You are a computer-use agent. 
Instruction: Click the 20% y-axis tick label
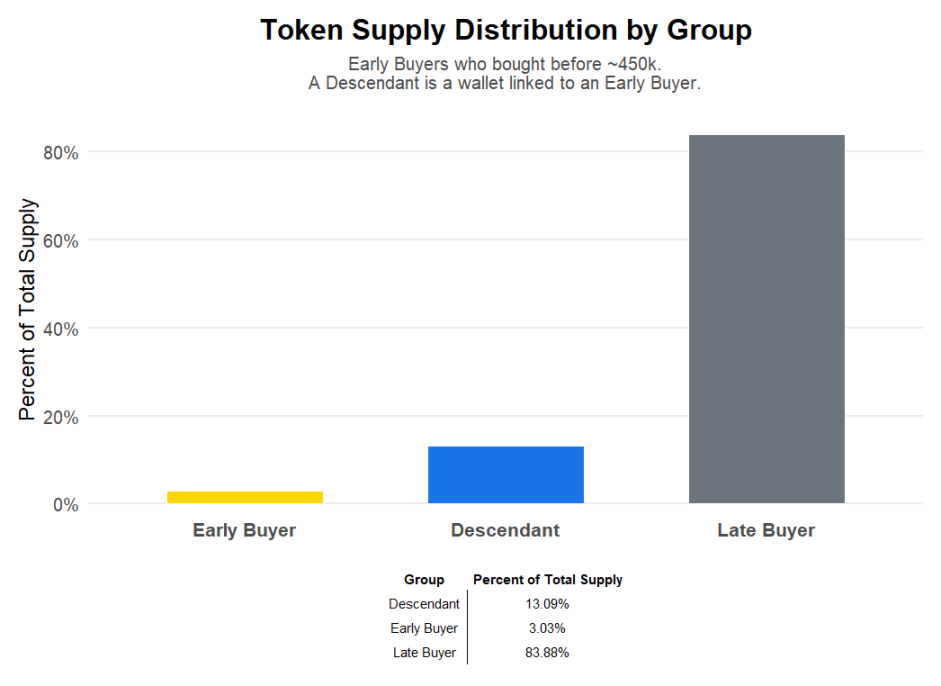(x=60, y=416)
